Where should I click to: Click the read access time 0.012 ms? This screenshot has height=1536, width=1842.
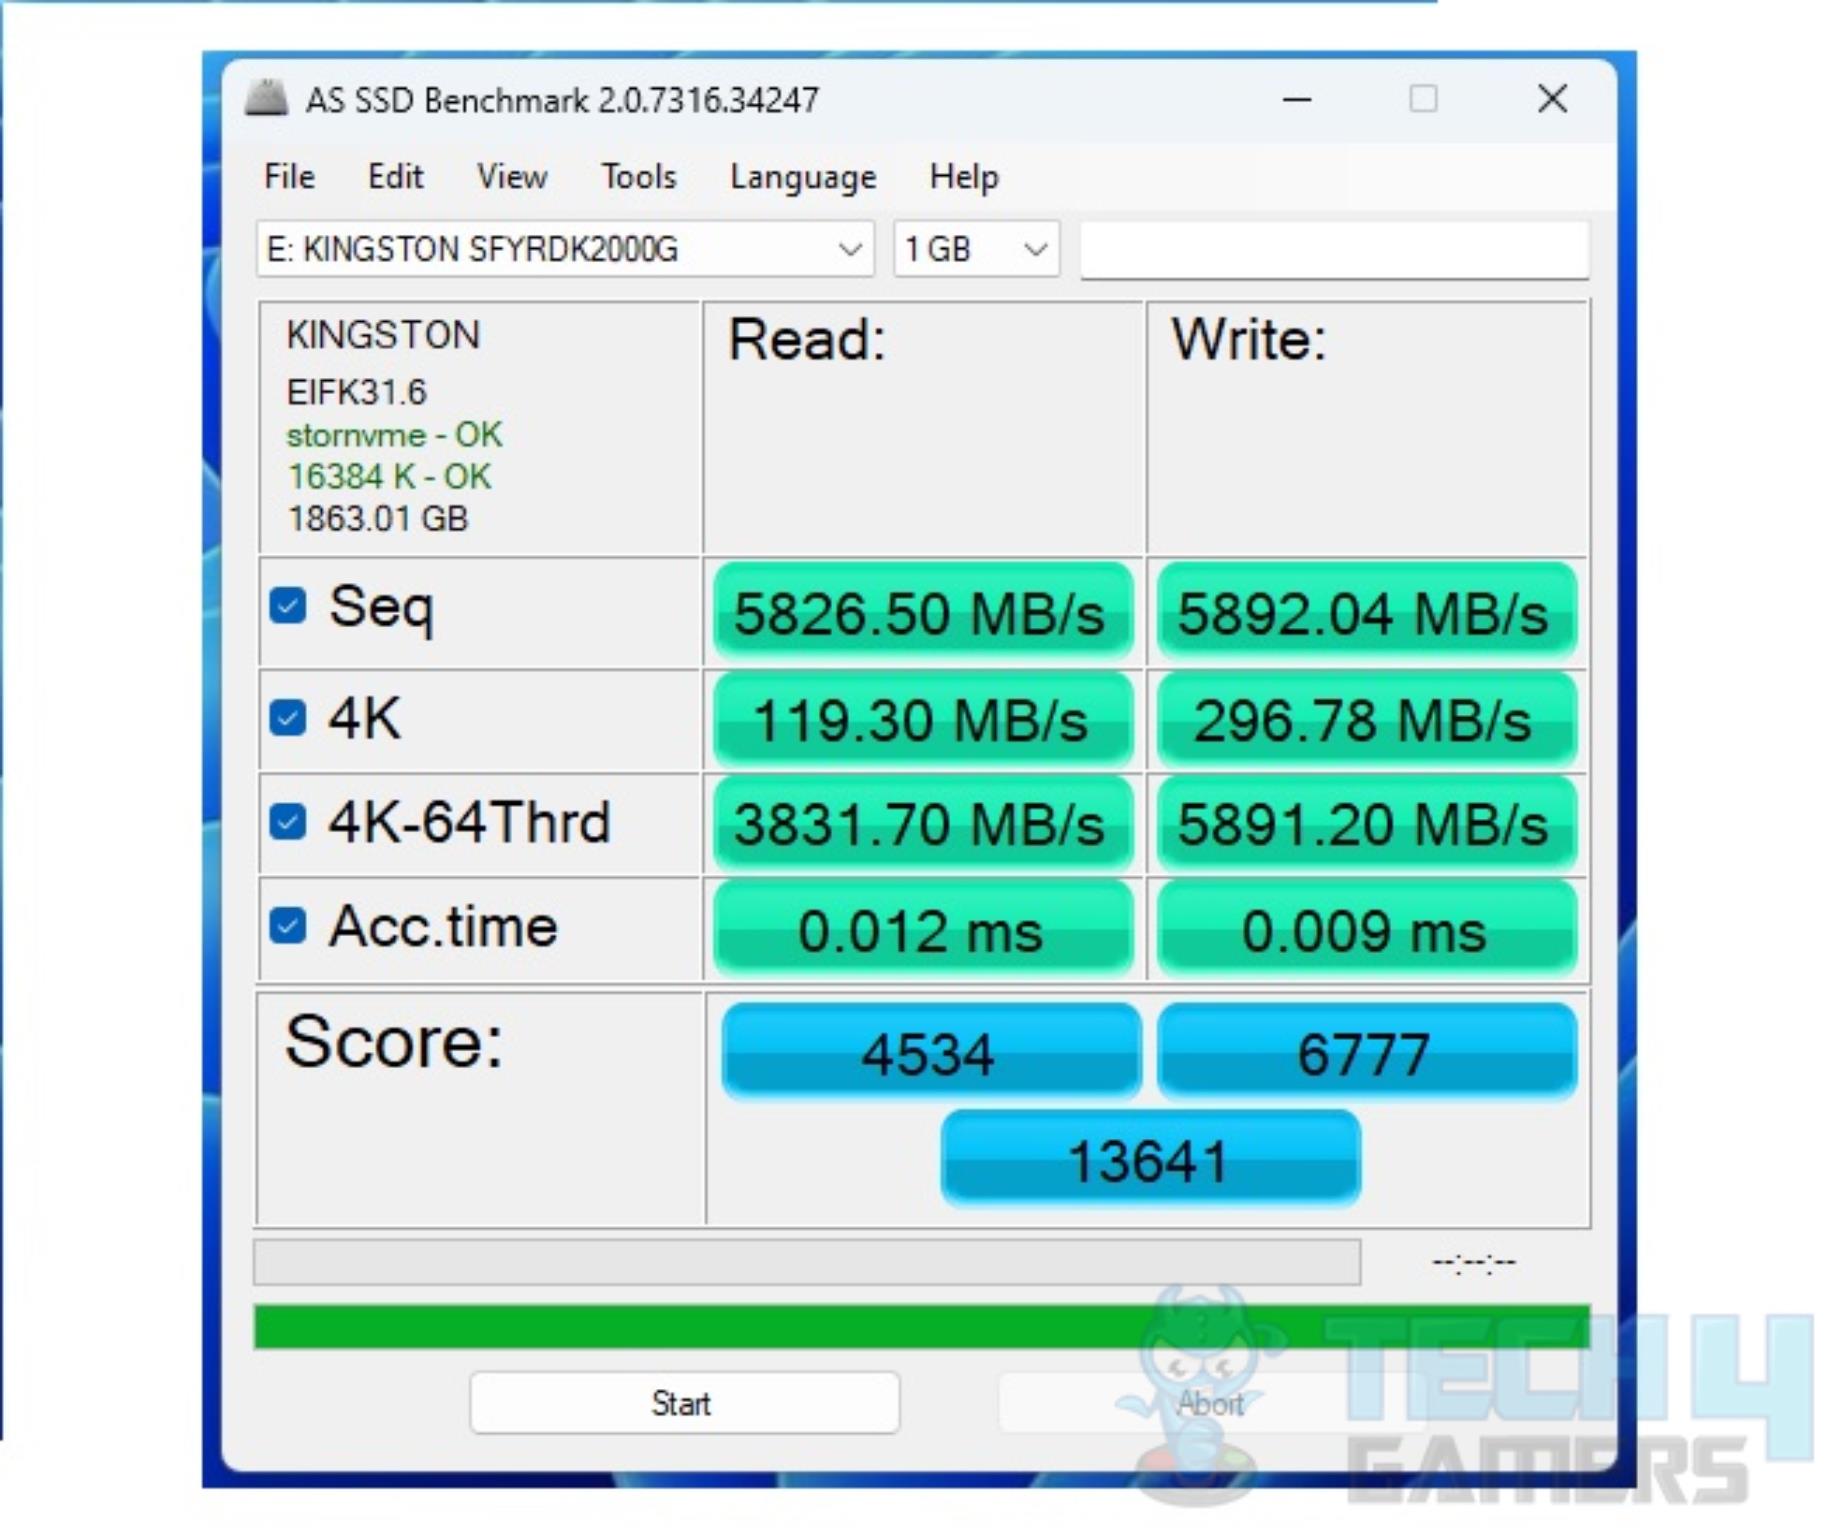923,929
